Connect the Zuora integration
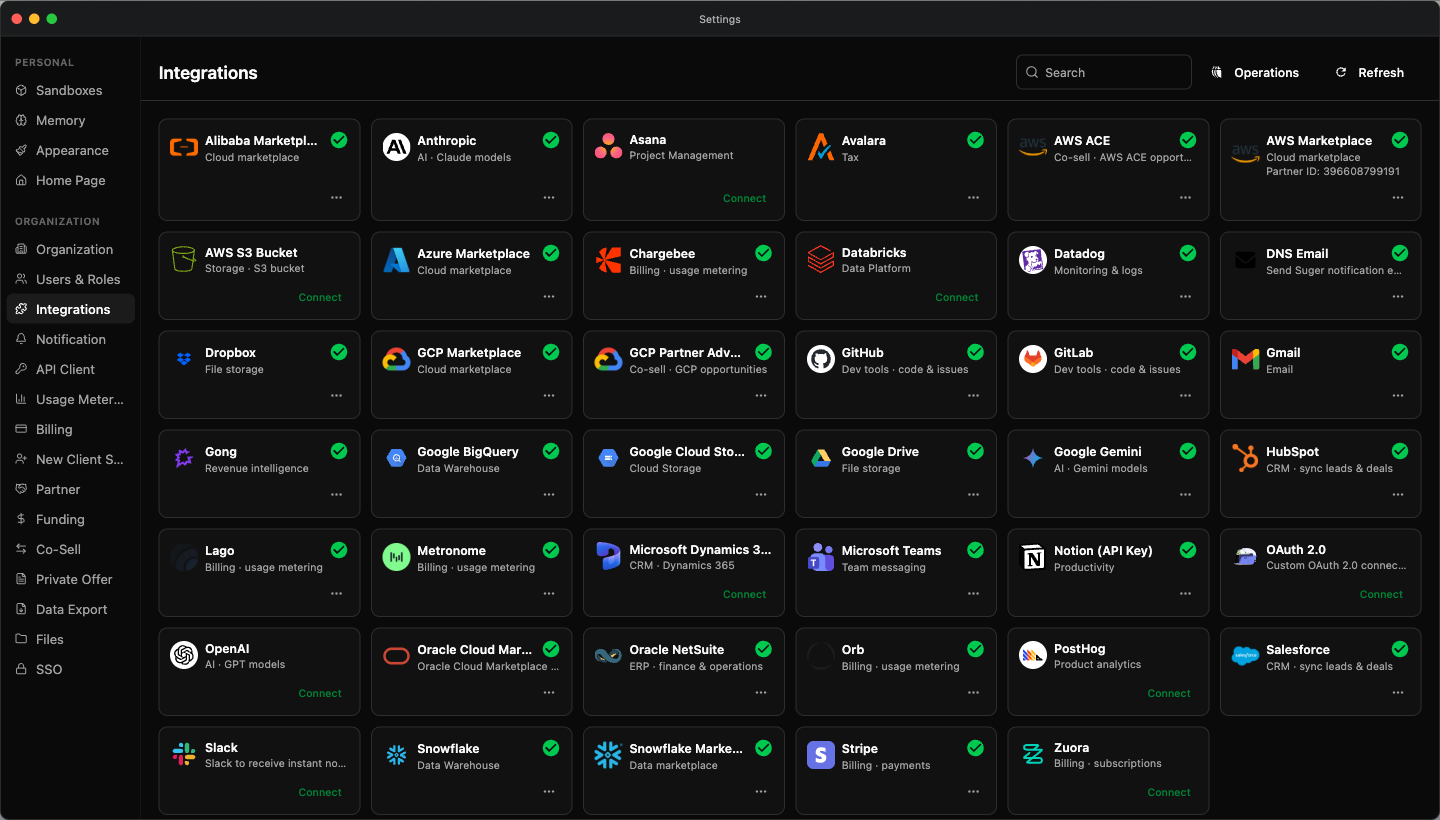Viewport: 1440px width, 820px height. click(1169, 792)
